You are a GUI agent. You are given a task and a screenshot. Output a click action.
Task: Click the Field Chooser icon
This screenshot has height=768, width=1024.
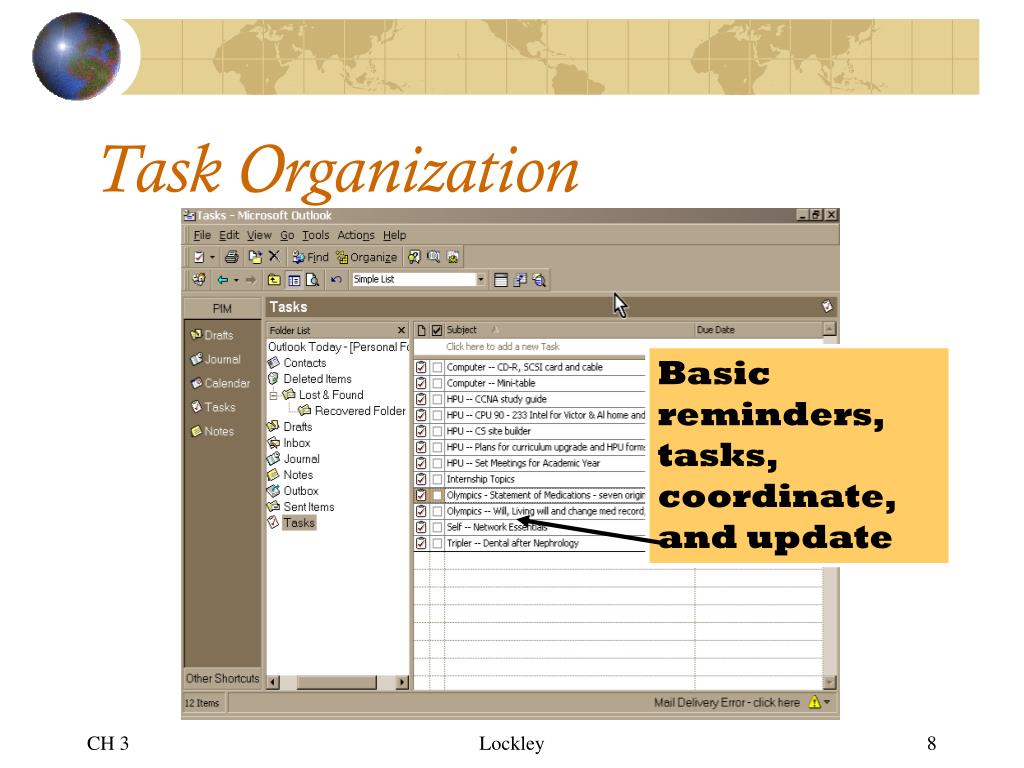point(520,280)
